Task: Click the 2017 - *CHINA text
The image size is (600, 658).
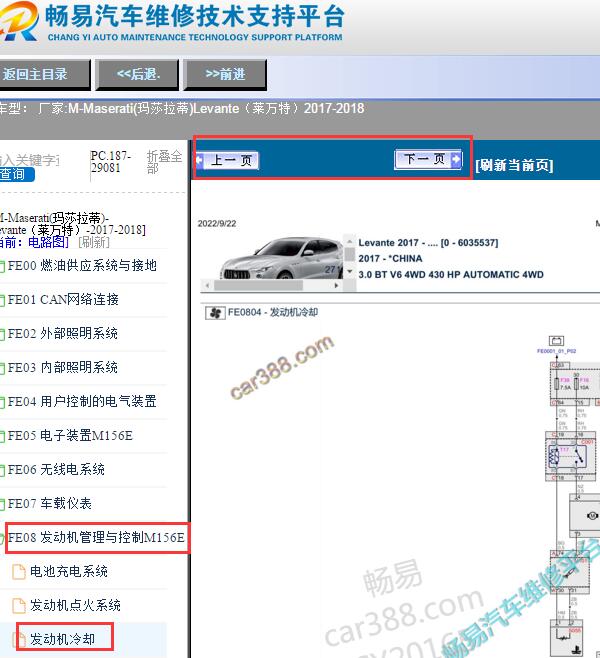Action: pyautogui.click(x=390, y=258)
